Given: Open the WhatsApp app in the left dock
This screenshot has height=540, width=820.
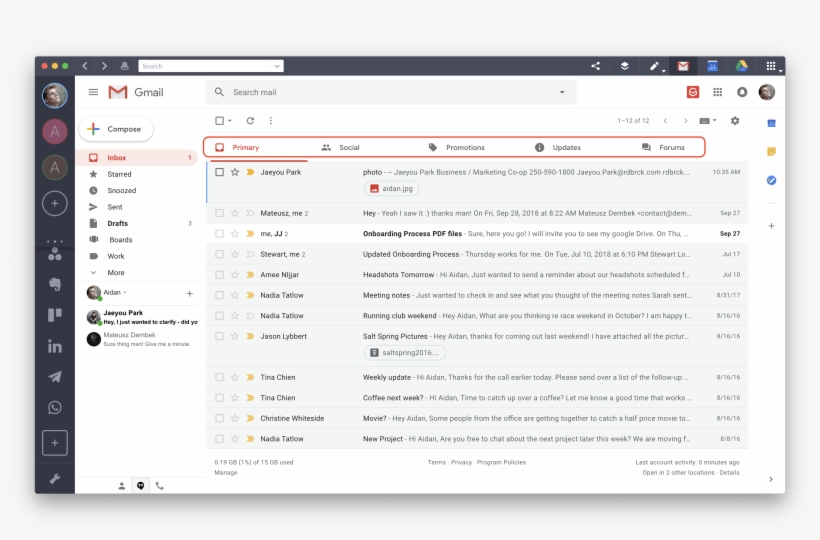Looking at the screenshot, I should click(55, 408).
